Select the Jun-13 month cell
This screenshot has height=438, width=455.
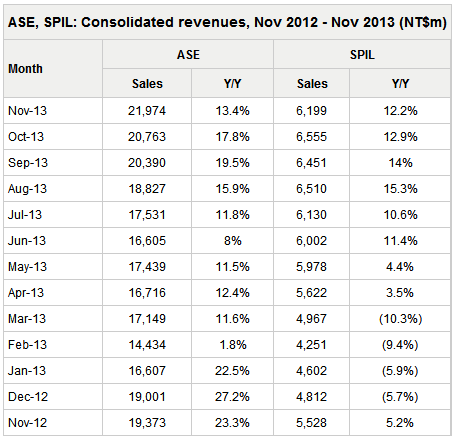(x=27, y=240)
